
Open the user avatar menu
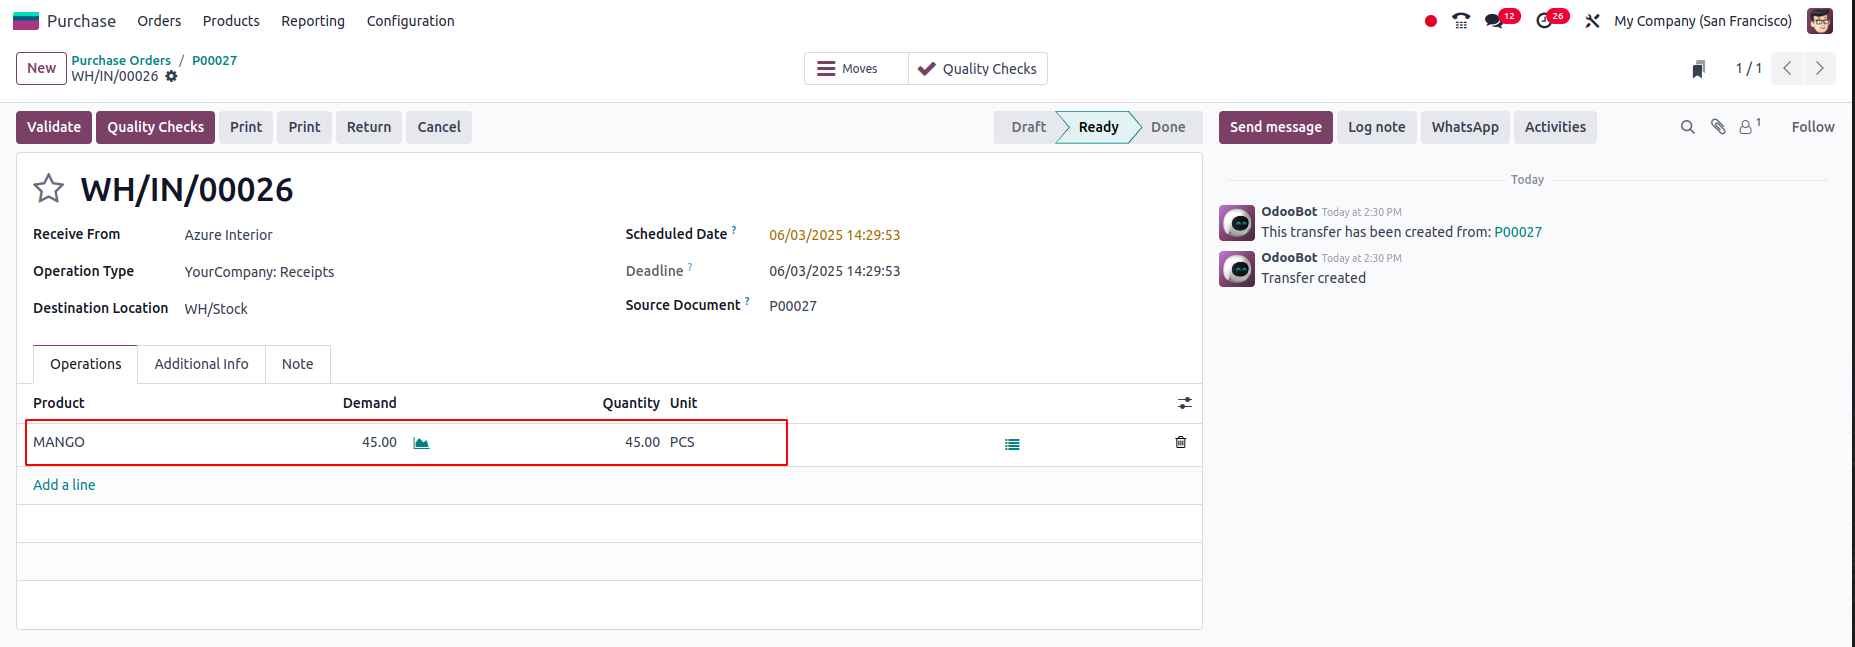[1820, 21]
